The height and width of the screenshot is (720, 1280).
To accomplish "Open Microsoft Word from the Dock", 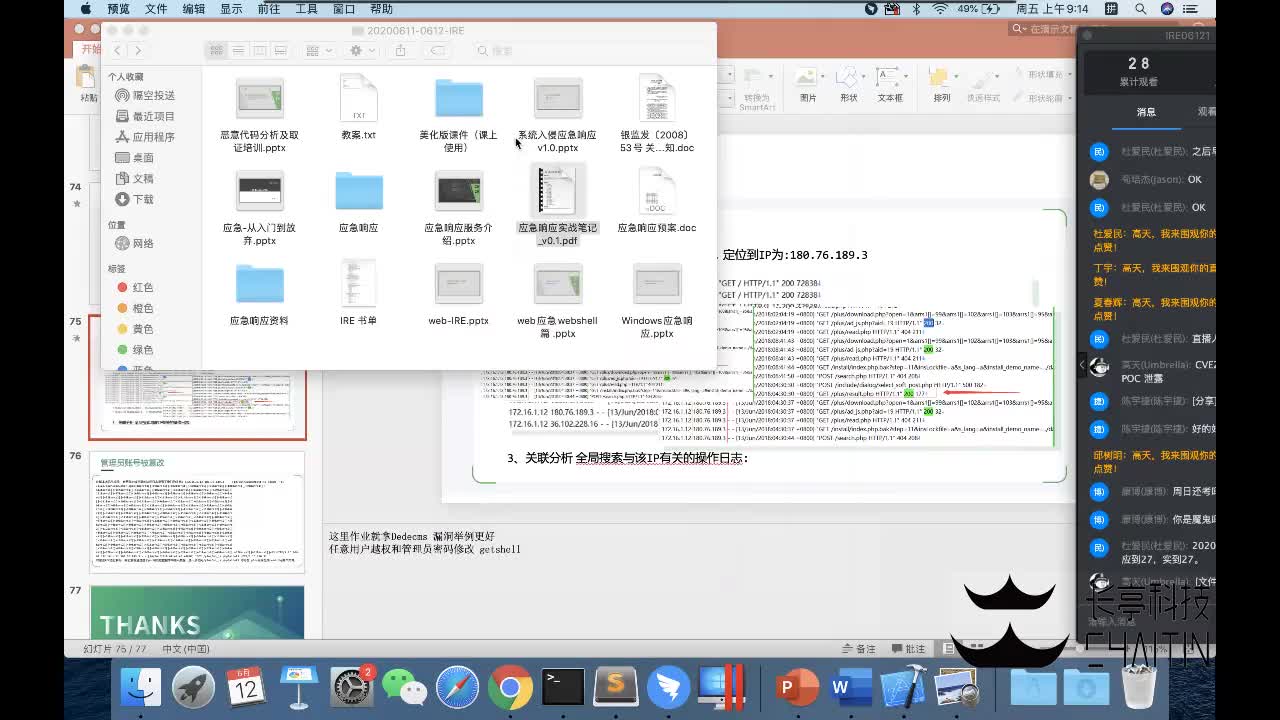I will click(x=850, y=687).
